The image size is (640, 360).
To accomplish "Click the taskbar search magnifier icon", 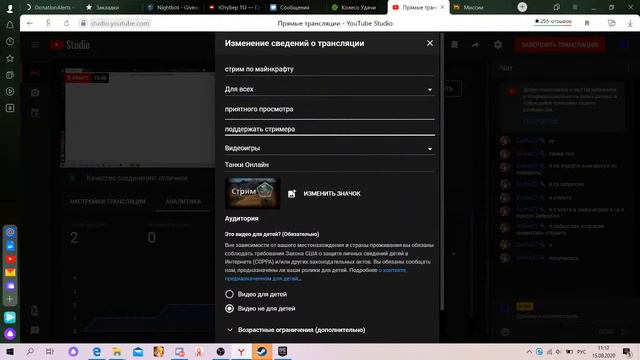I will tap(30, 351).
